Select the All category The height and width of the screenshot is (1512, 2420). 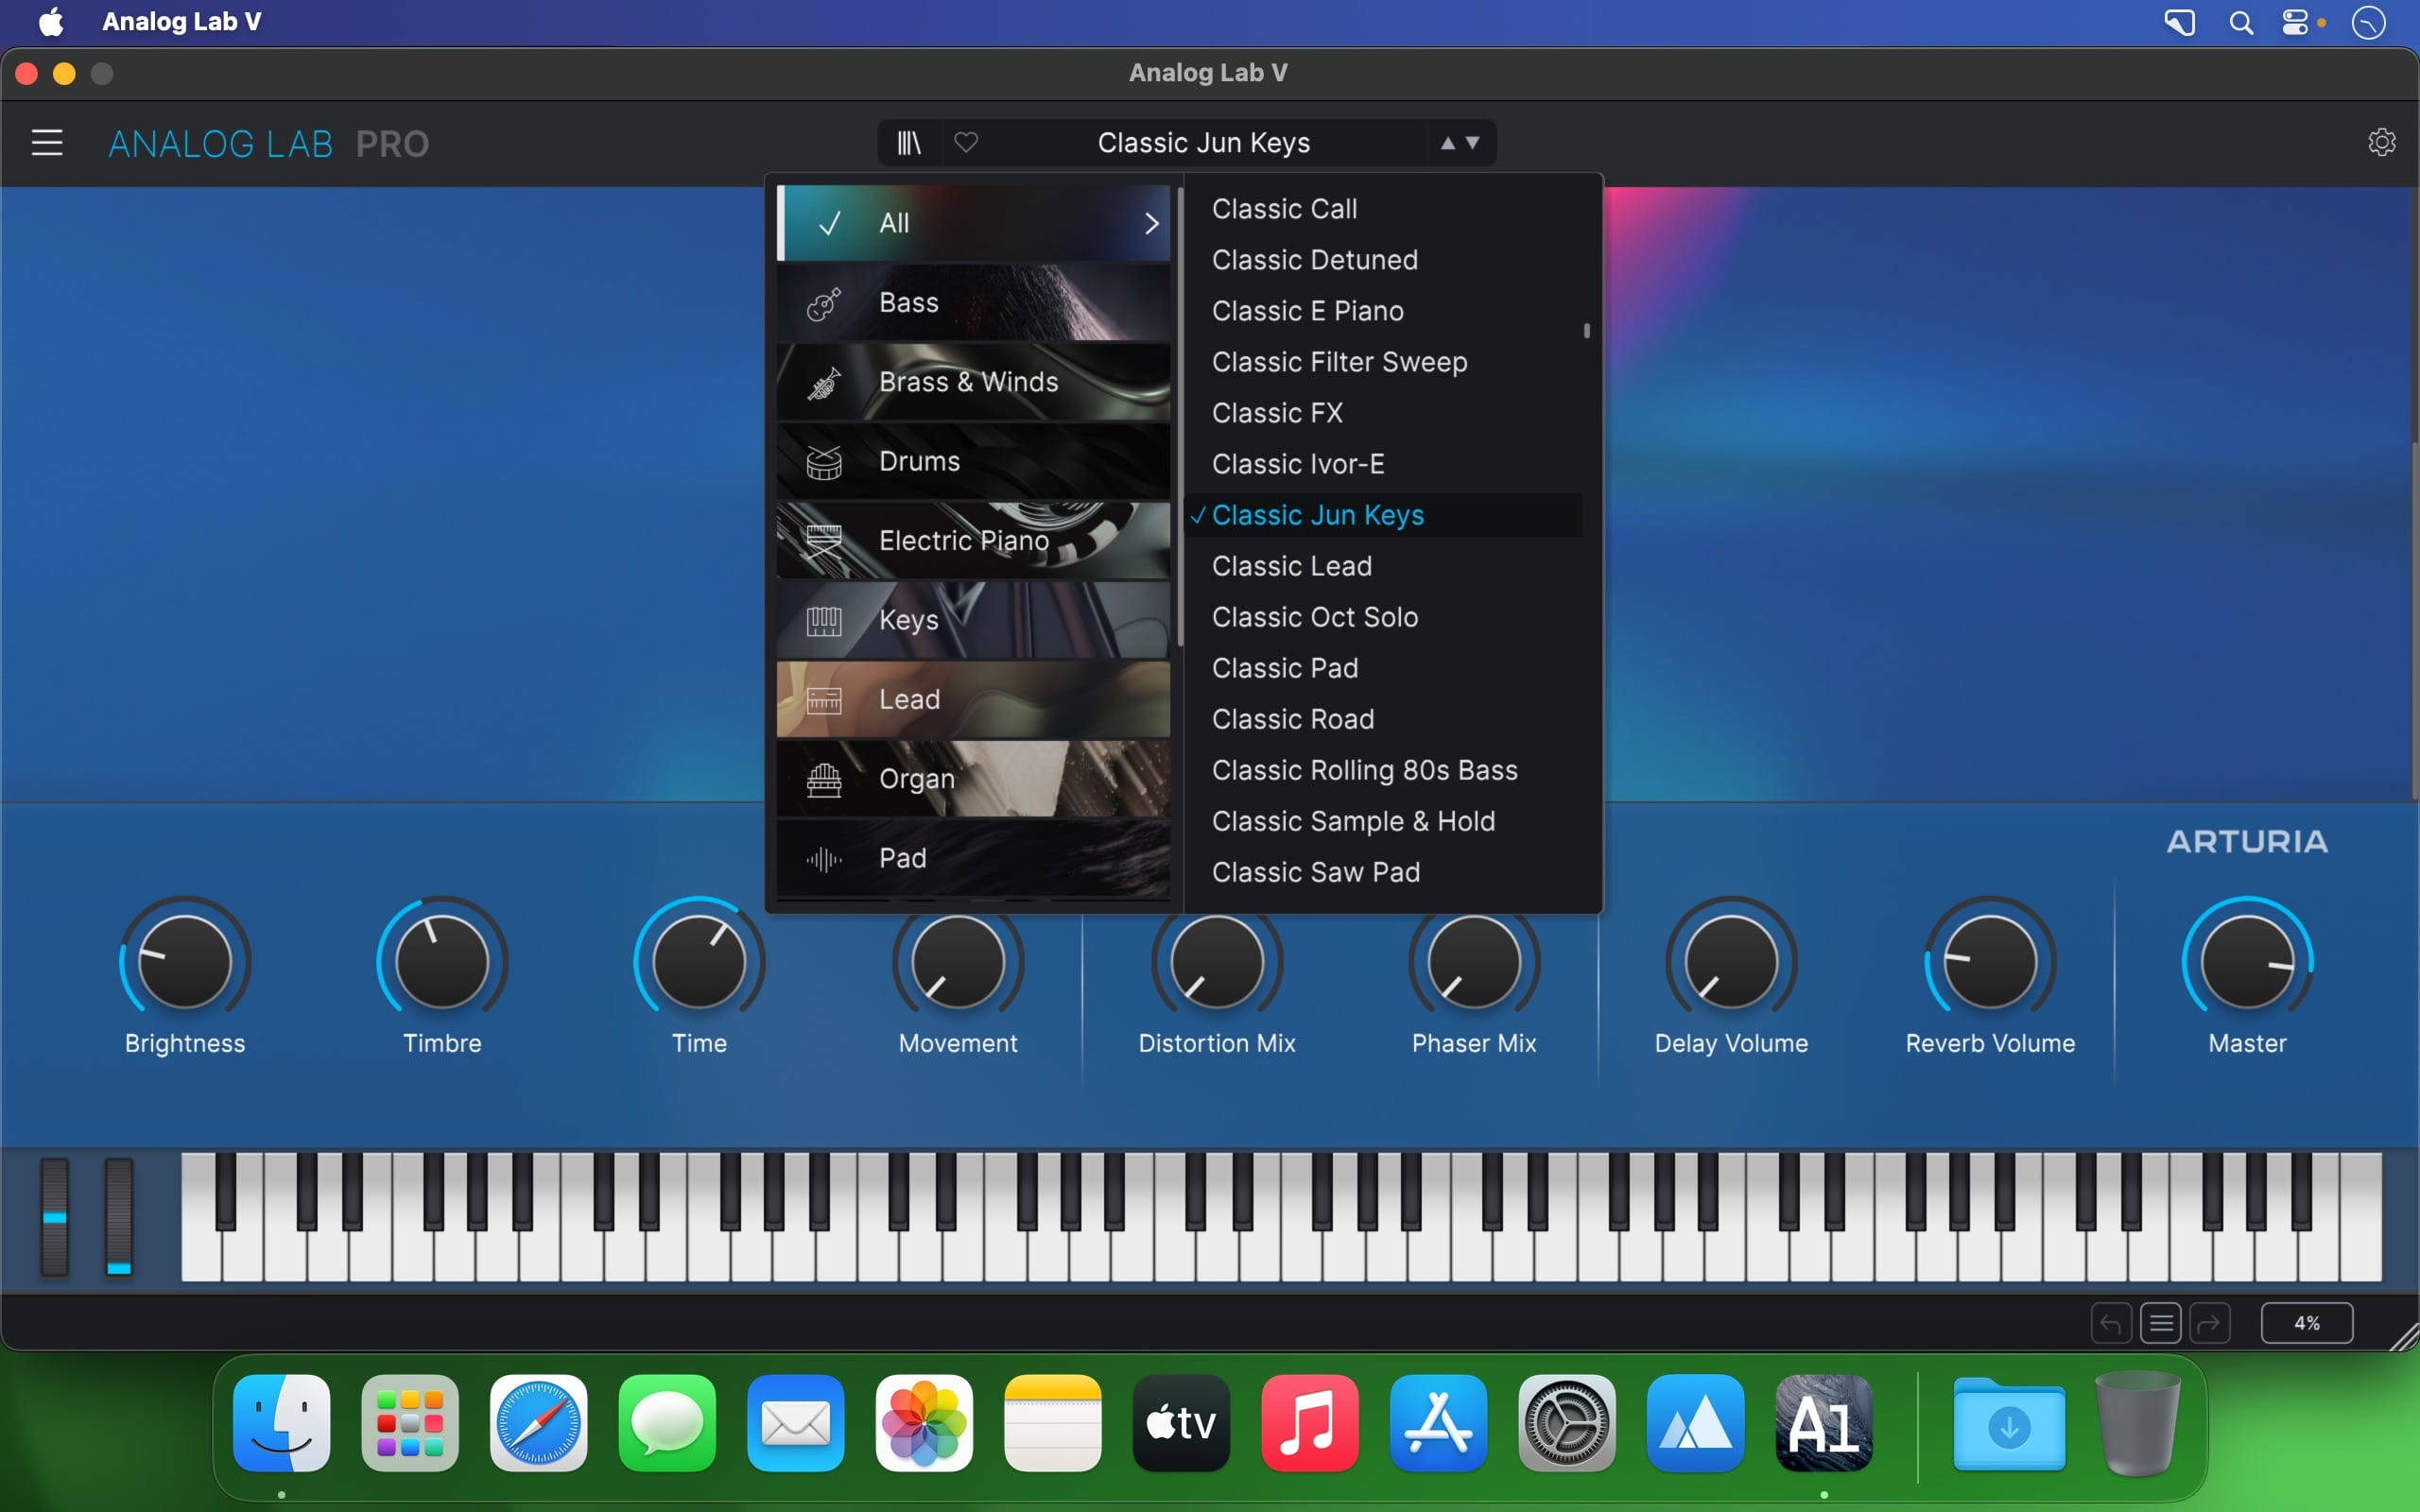click(973, 223)
